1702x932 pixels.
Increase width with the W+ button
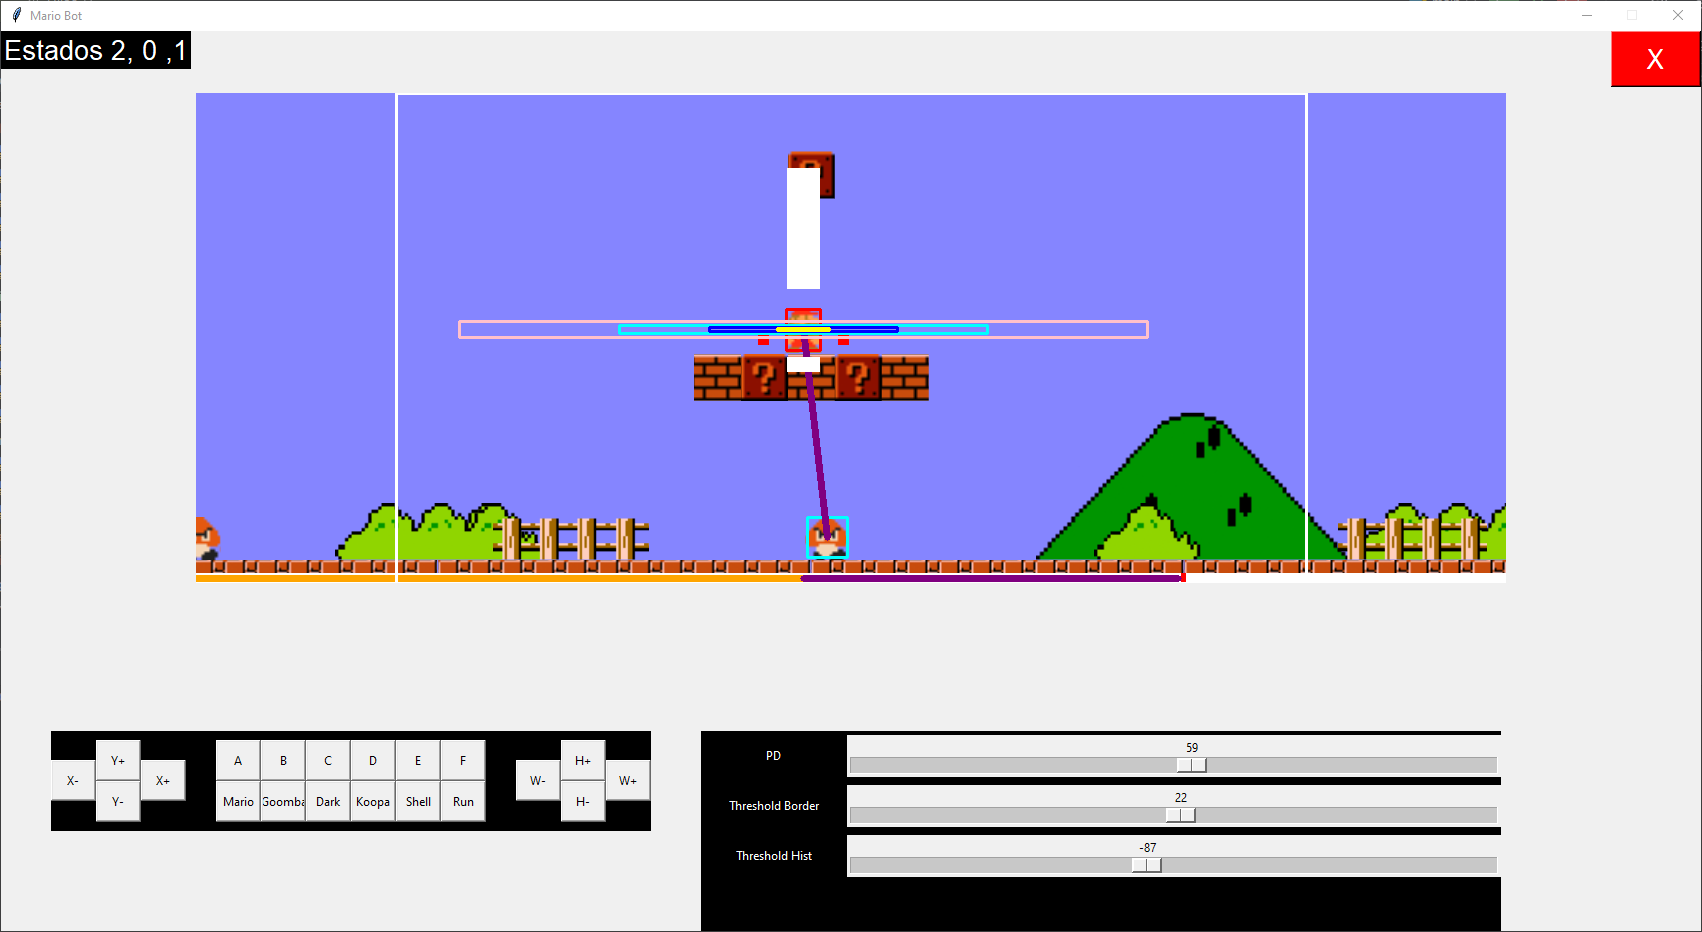pos(628,781)
